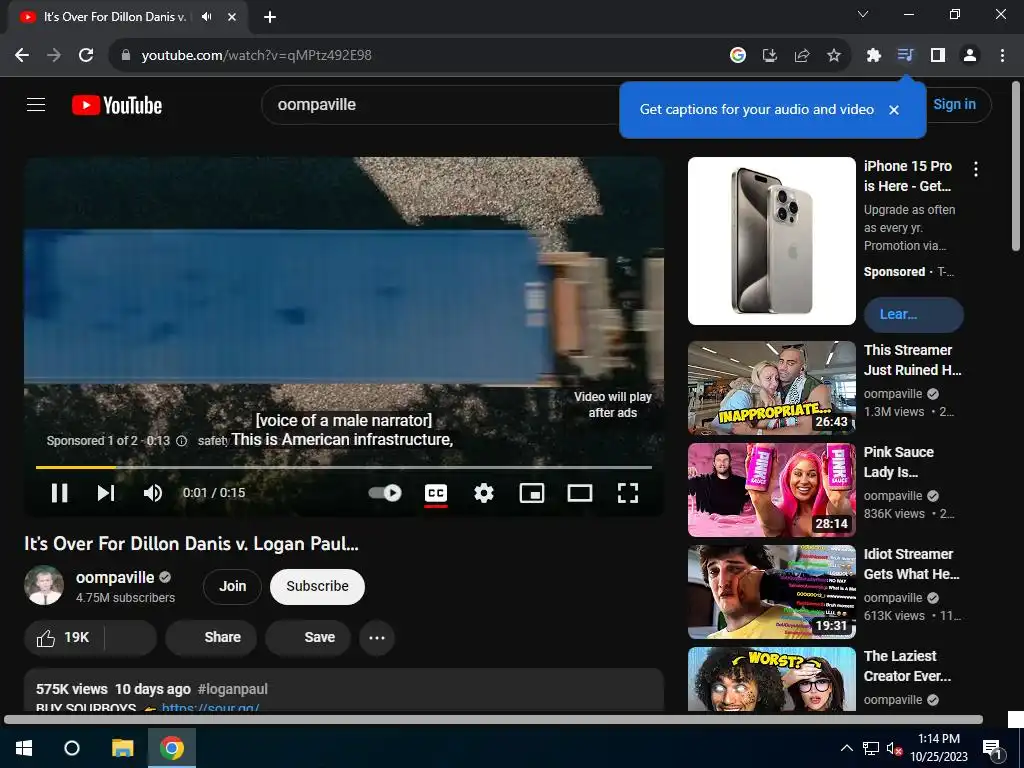
Task: Open media controls icon in toolbar
Action: (906, 56)
